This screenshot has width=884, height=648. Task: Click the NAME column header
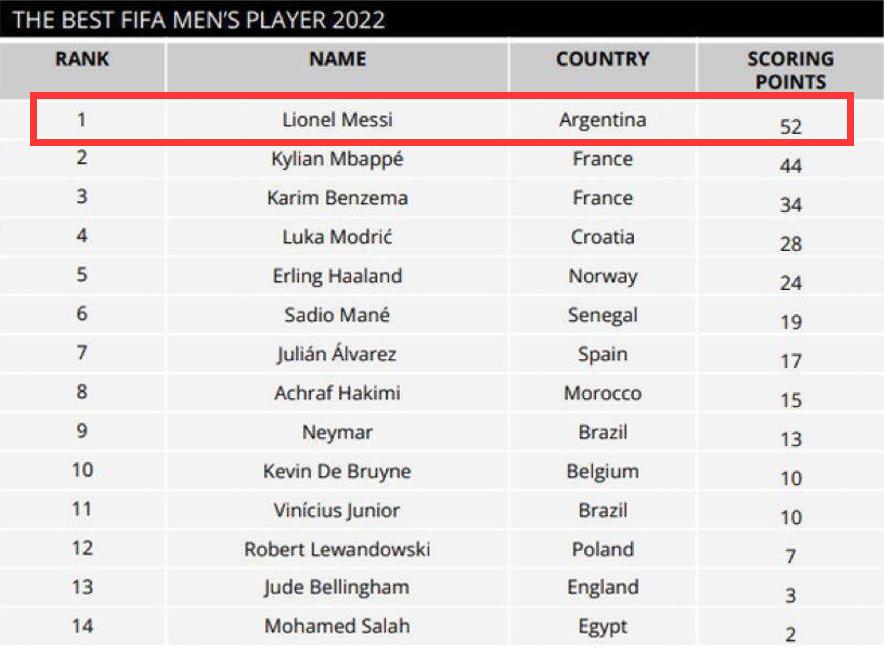pos(337,59)
